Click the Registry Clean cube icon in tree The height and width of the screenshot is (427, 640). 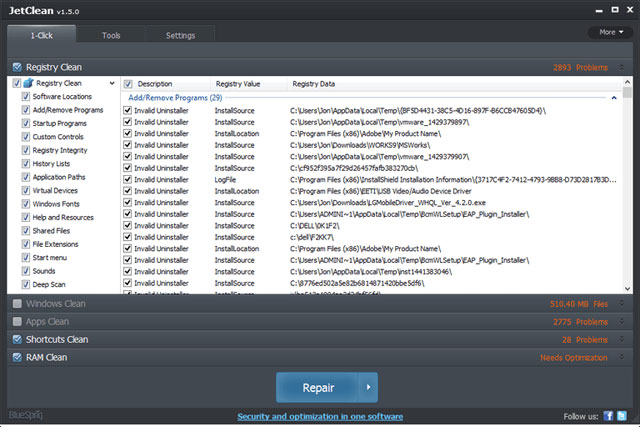(28, 83)
